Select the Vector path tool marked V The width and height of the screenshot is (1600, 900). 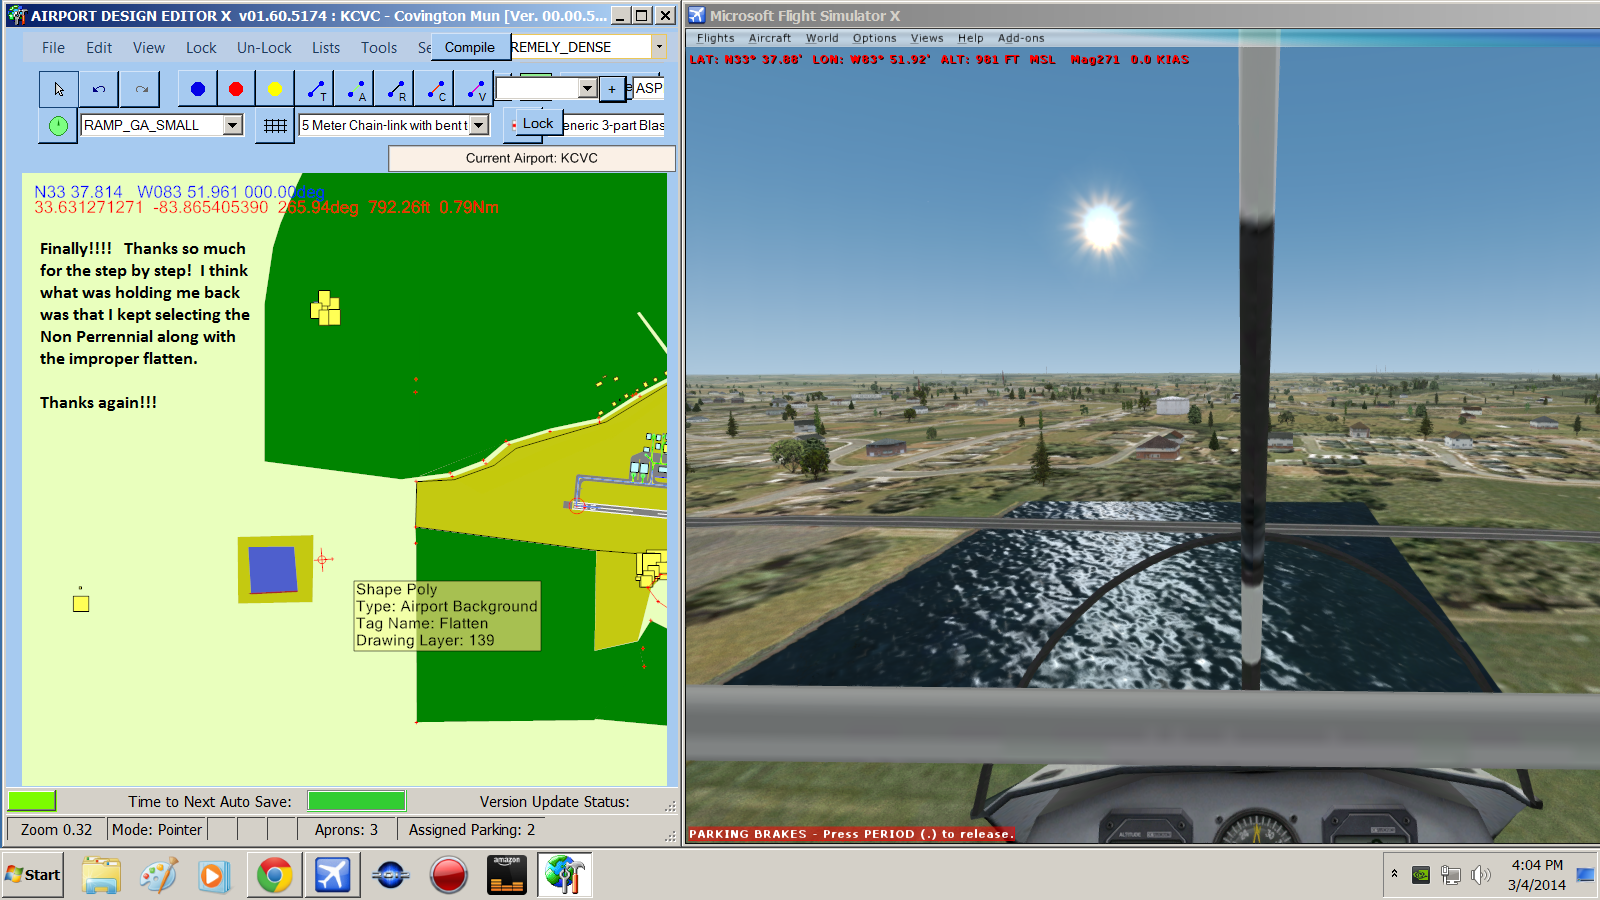click(474, 88)
